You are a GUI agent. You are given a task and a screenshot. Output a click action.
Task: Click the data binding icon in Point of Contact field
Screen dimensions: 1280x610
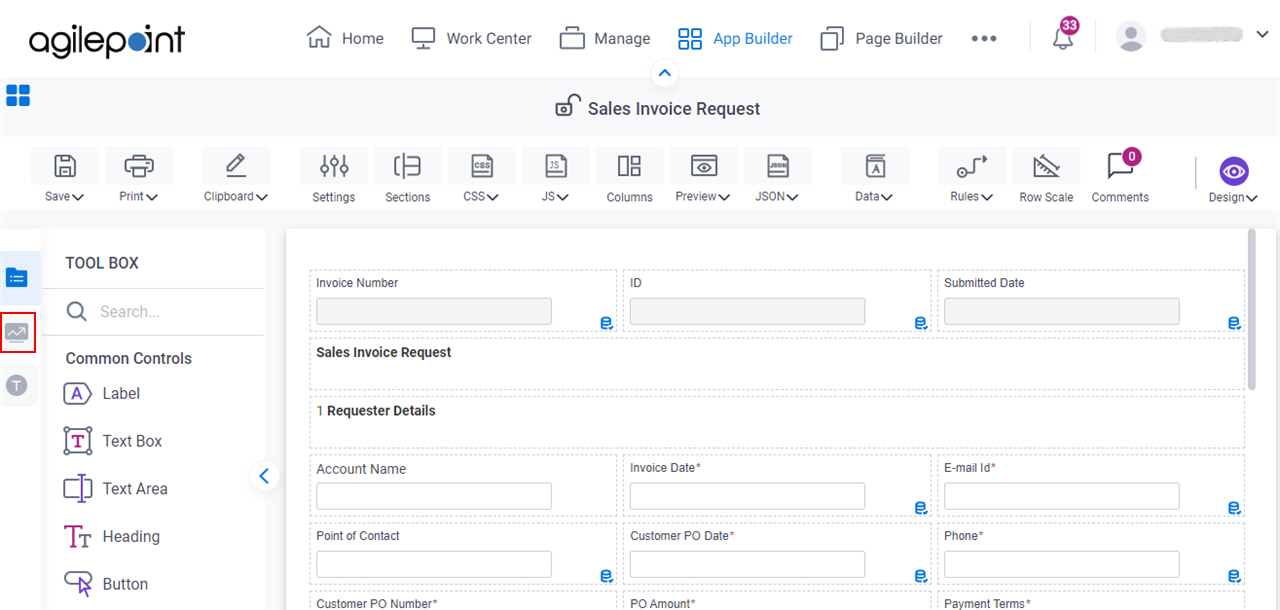pyautogui.click(x=607, y=575)
